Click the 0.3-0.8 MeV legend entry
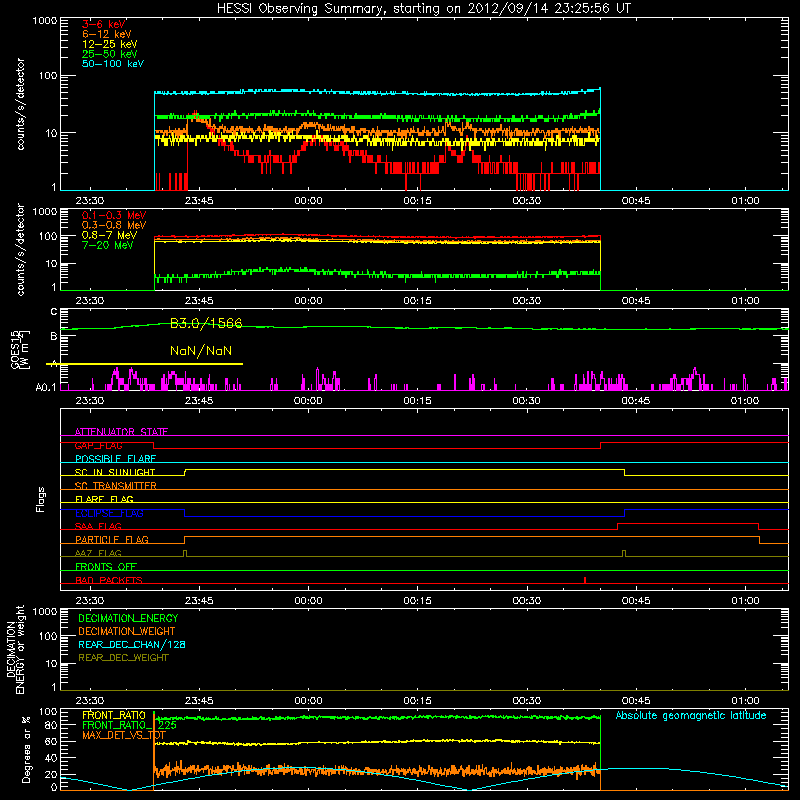This screenshot has height=800, width=800. [x=114, y=225]
